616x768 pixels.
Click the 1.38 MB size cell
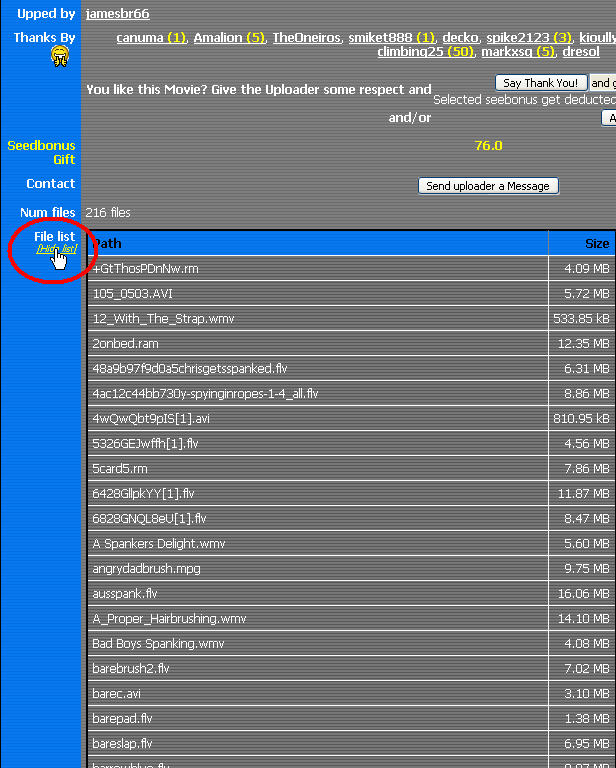tap(582, 718)
